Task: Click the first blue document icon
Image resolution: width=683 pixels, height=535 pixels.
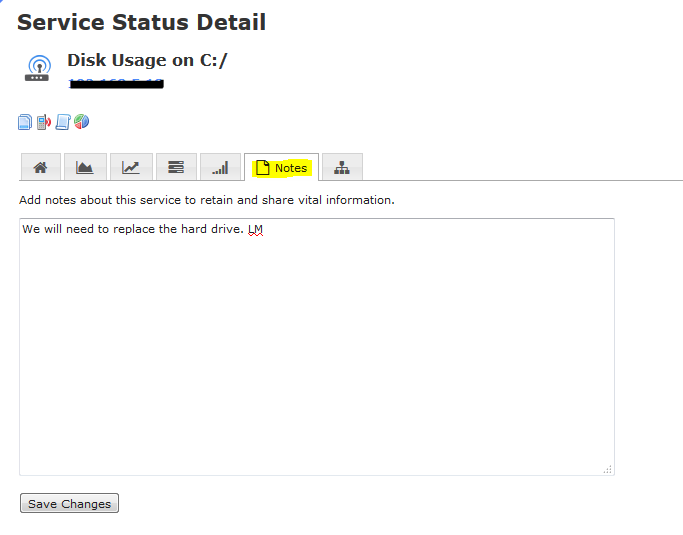Action: tap(25, 122)
